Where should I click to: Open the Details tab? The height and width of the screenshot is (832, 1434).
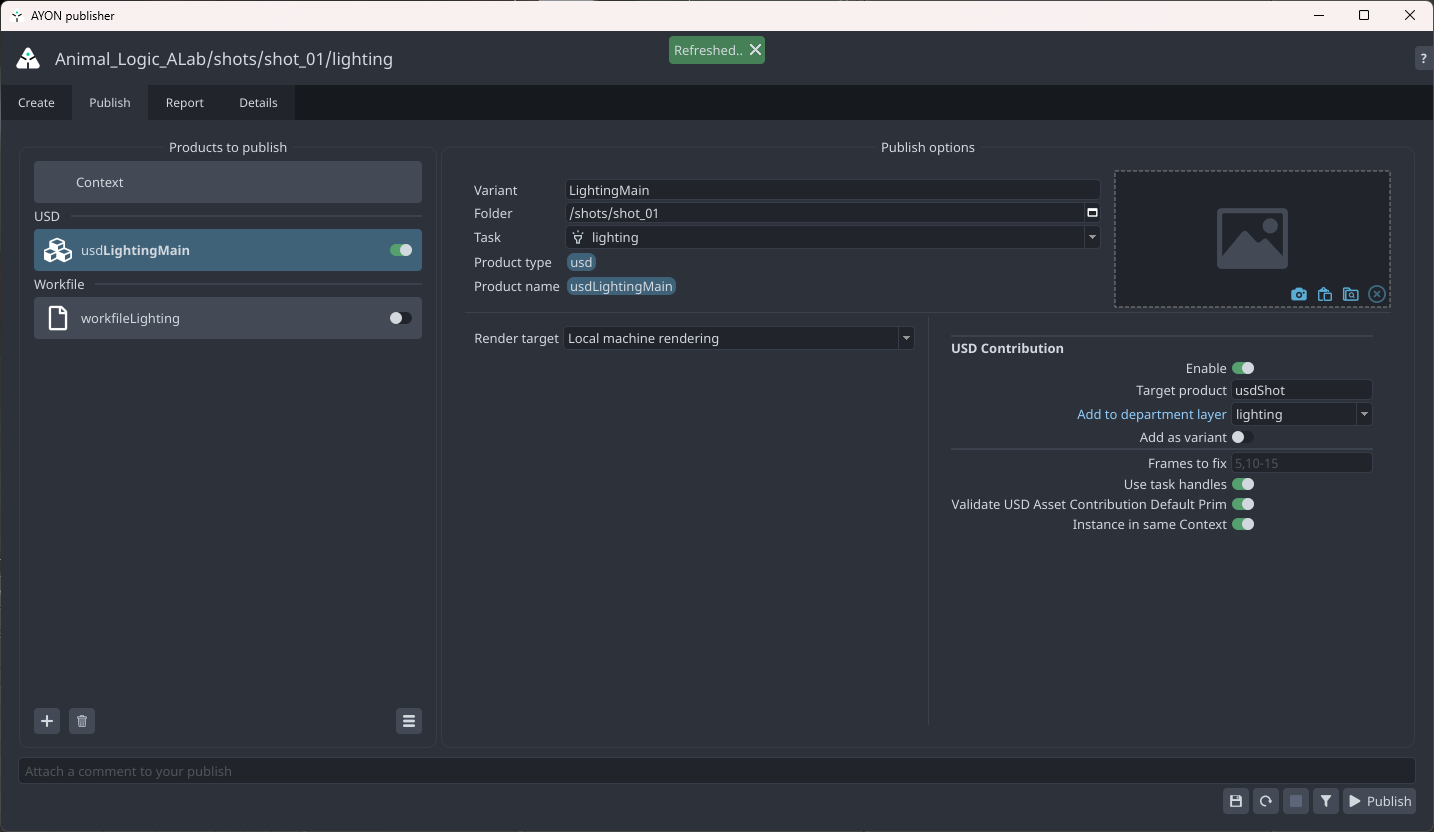[258, 103]
